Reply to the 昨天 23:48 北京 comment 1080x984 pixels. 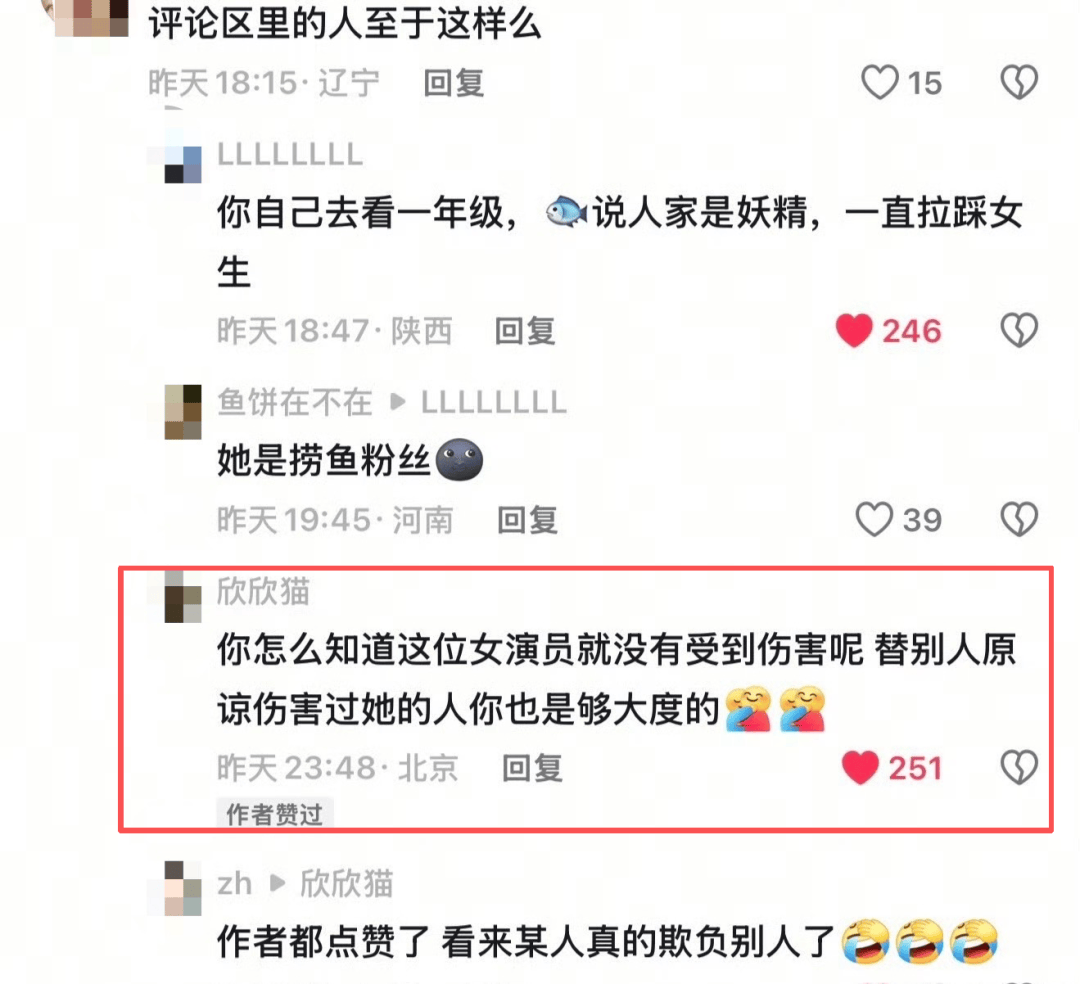click(x=532, y=768)
